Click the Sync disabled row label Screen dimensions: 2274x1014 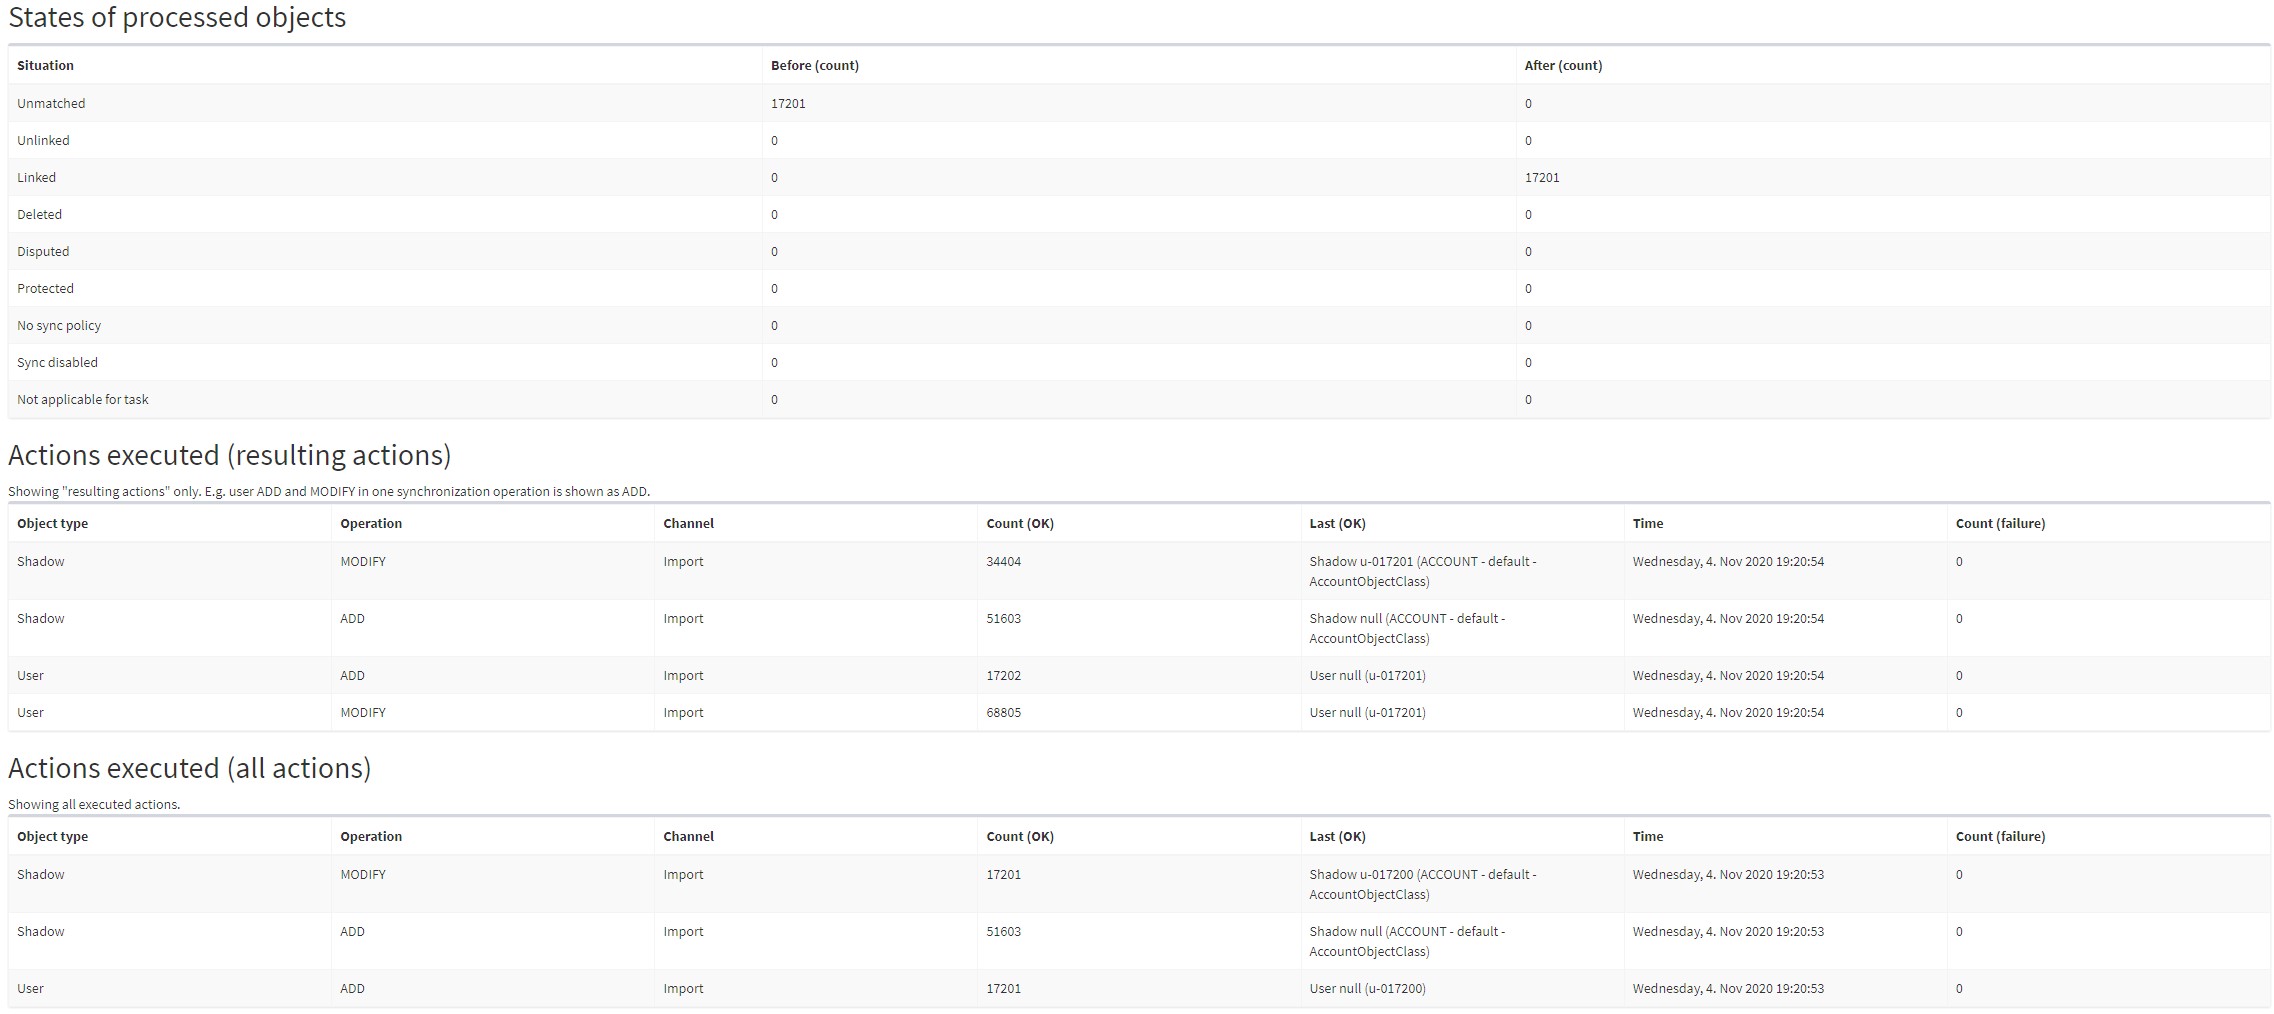(x=57, y=363)
